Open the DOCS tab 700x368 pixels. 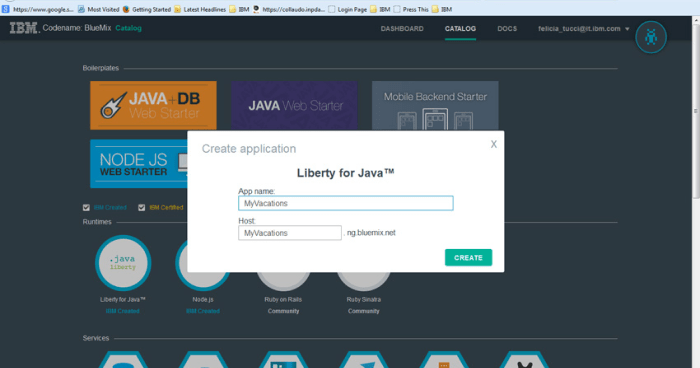click(507, 29)
